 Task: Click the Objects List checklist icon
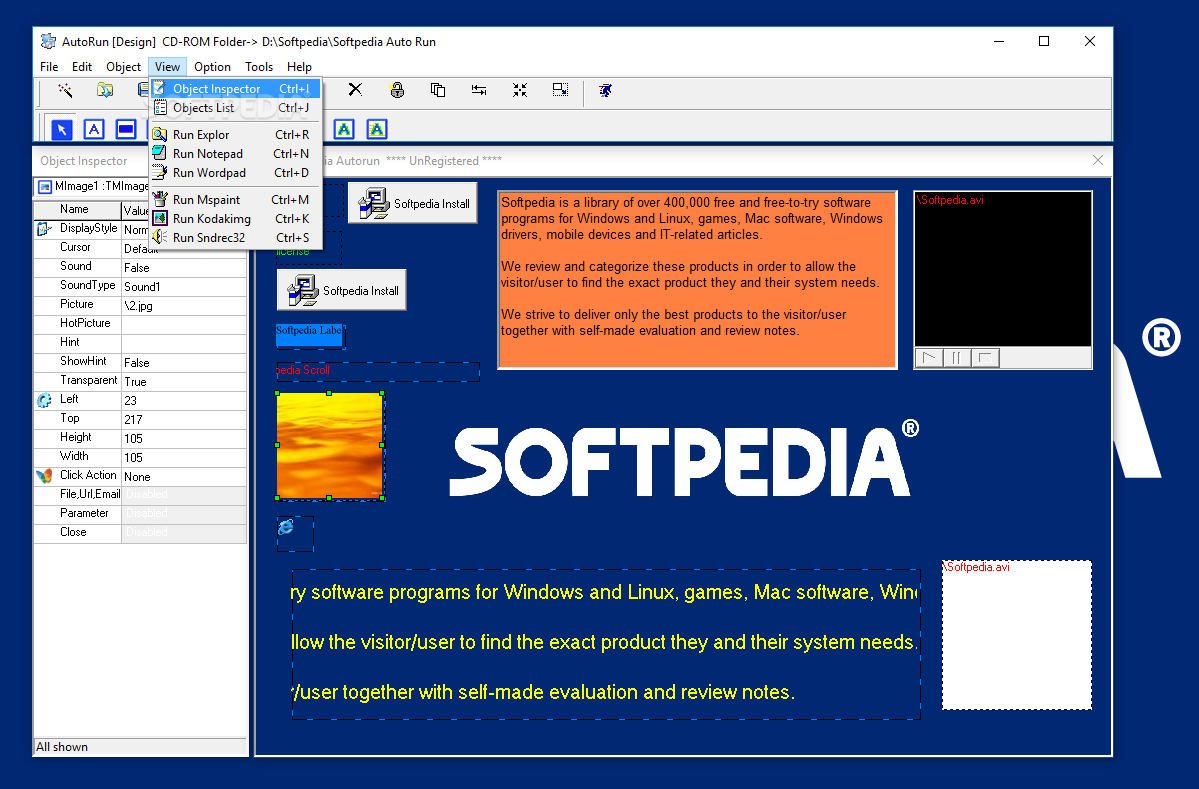(x=160, y=108)
